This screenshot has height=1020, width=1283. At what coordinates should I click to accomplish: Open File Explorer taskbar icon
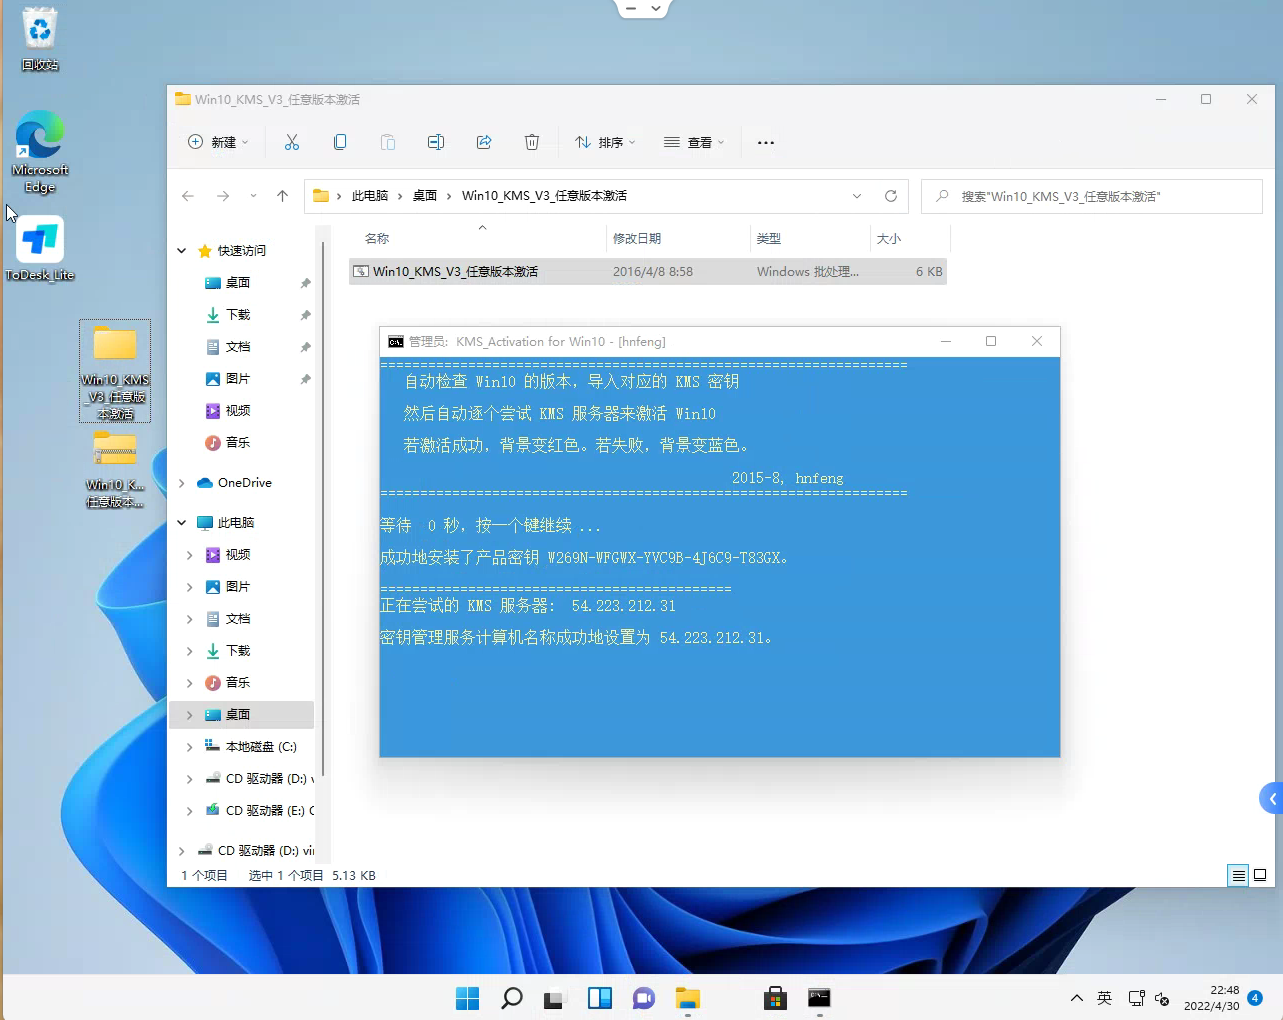point(687,998)
